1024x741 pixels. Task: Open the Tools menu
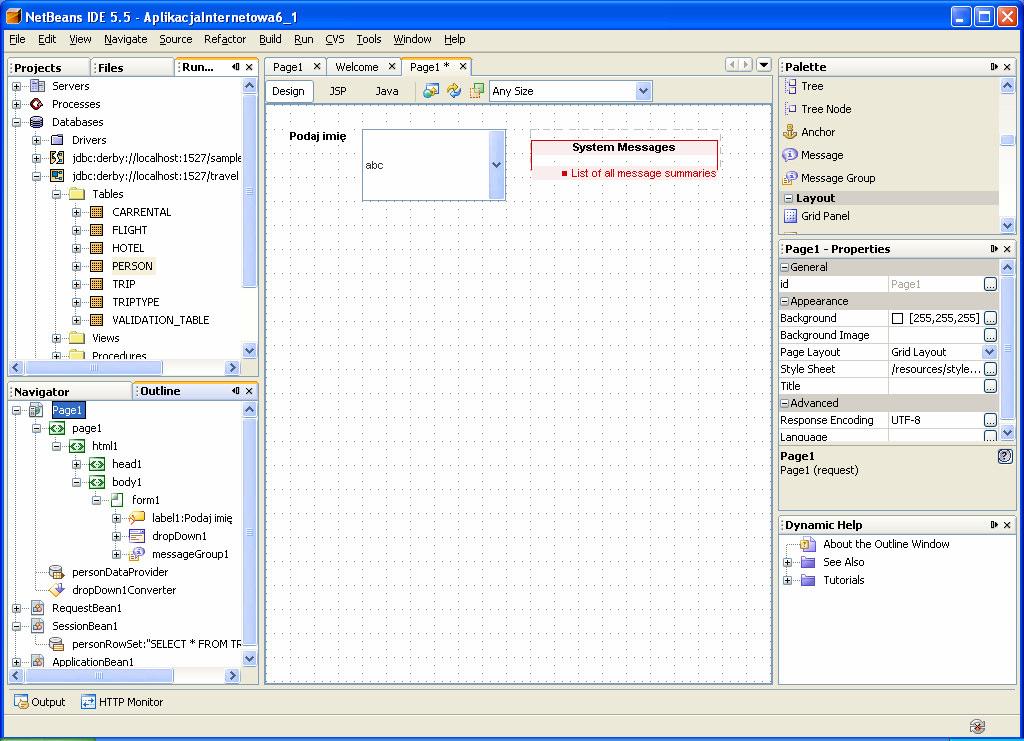[368, 39]
